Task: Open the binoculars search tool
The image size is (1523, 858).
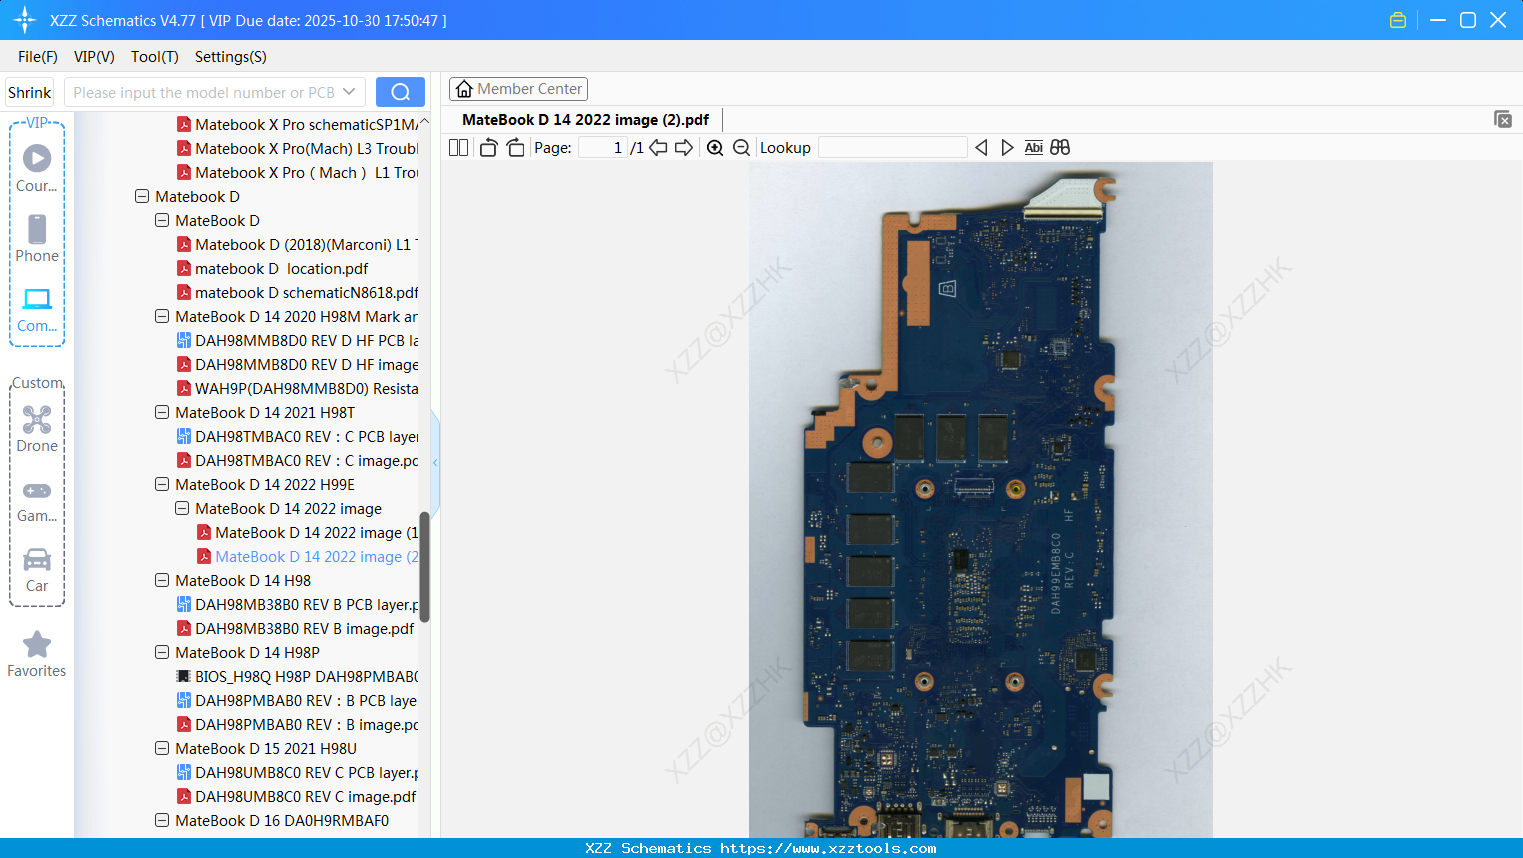Action: [1060, 148]
